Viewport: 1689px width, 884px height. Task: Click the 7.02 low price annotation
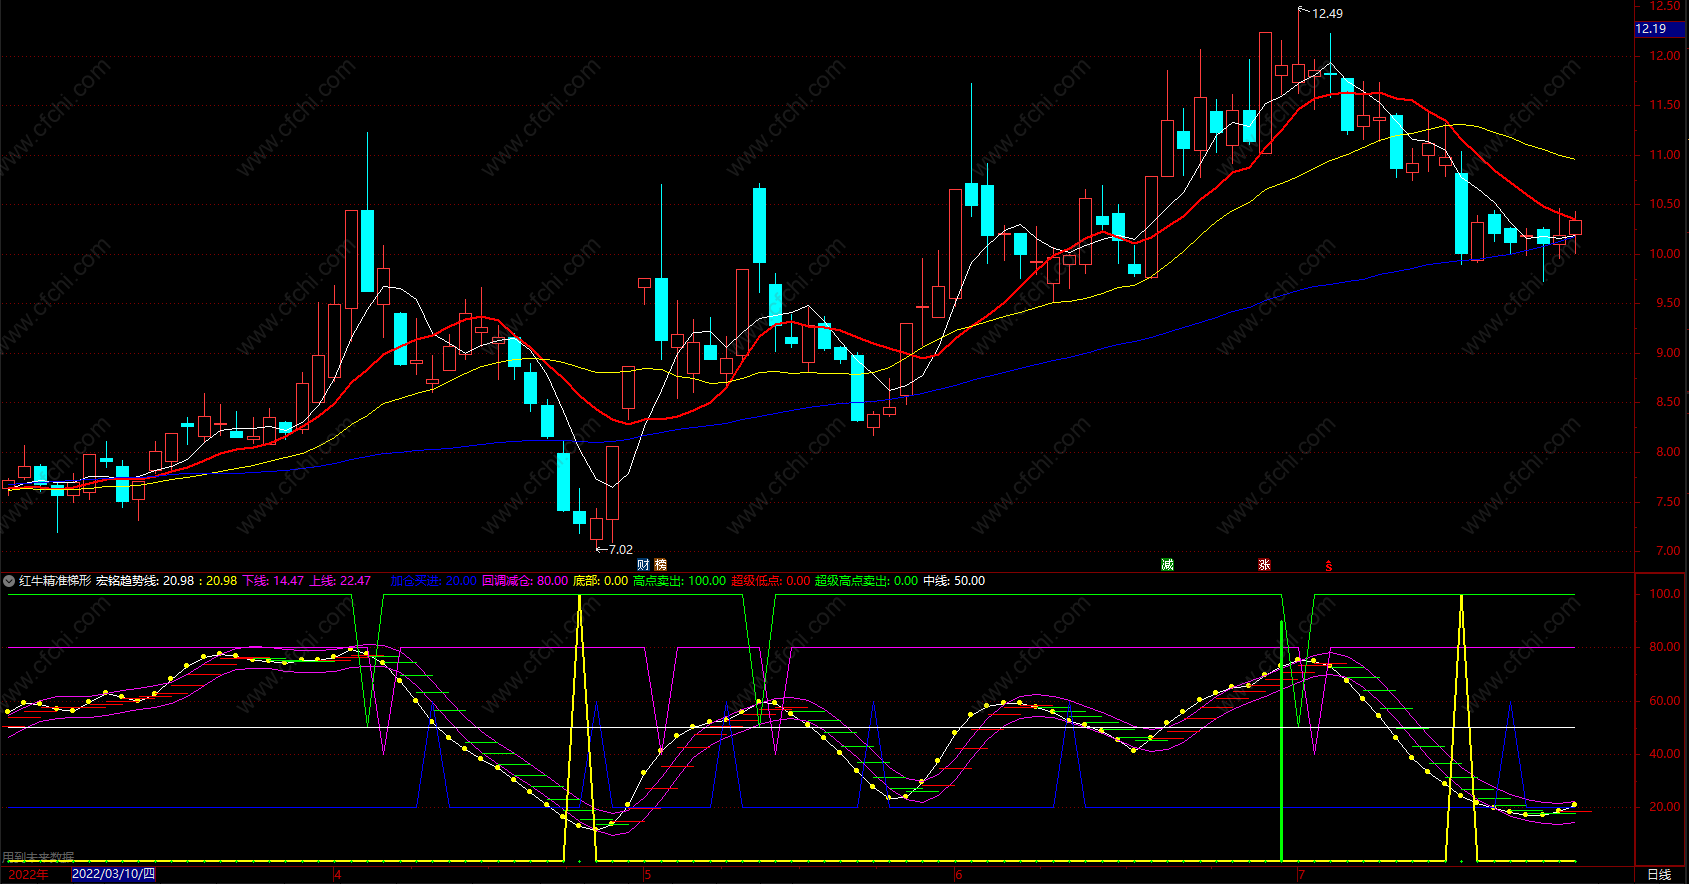620,550
